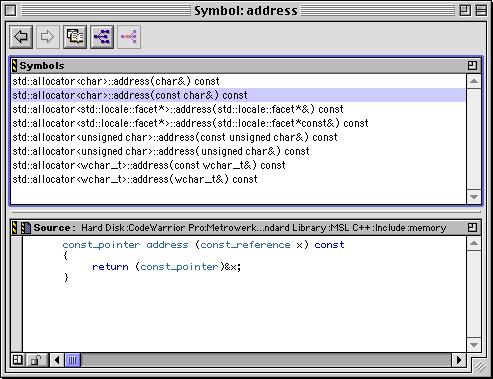Click the forward arrow toolbar button
Viewport: 493px width, 379px height.
(48, 37)
